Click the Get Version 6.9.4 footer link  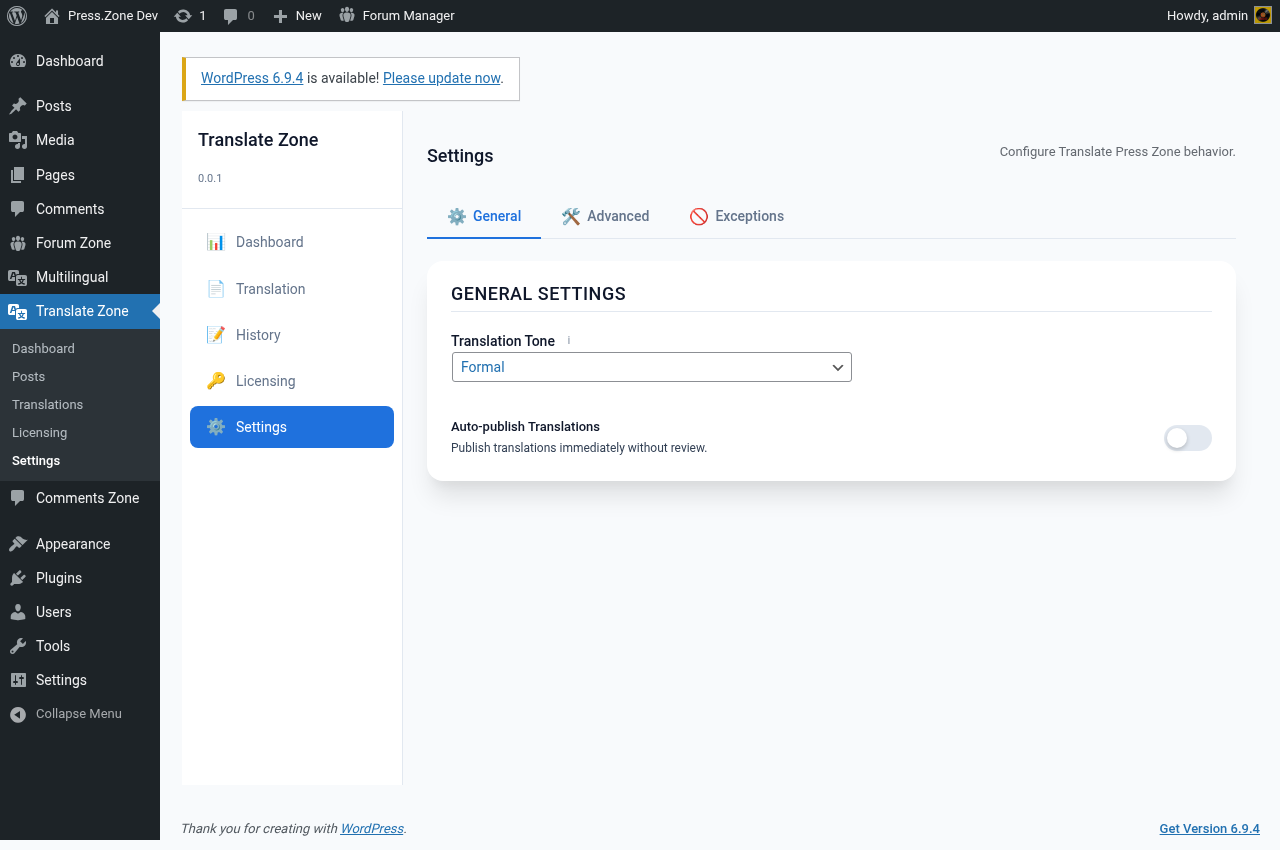pyautogui.click(x=1209, y=829)
